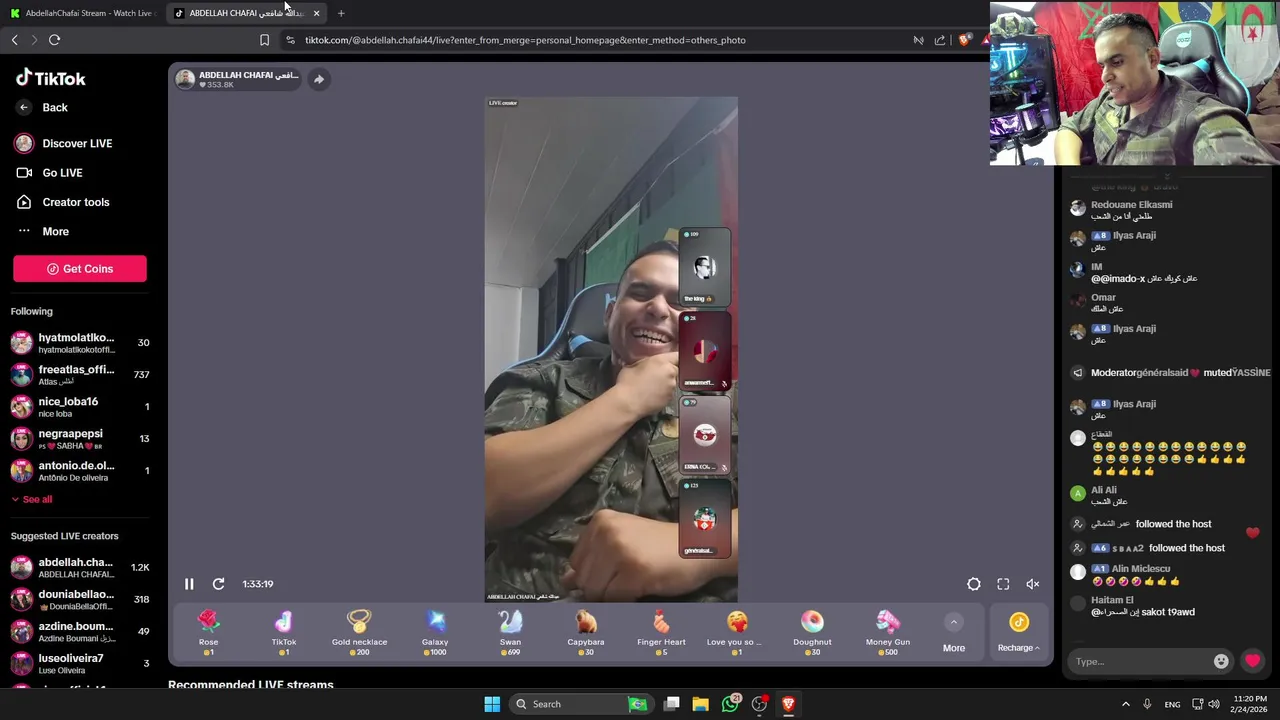Open nice_loba16 live stream
The height and width of the screenshot is (720, 1280).
click(x=80, y=407)
